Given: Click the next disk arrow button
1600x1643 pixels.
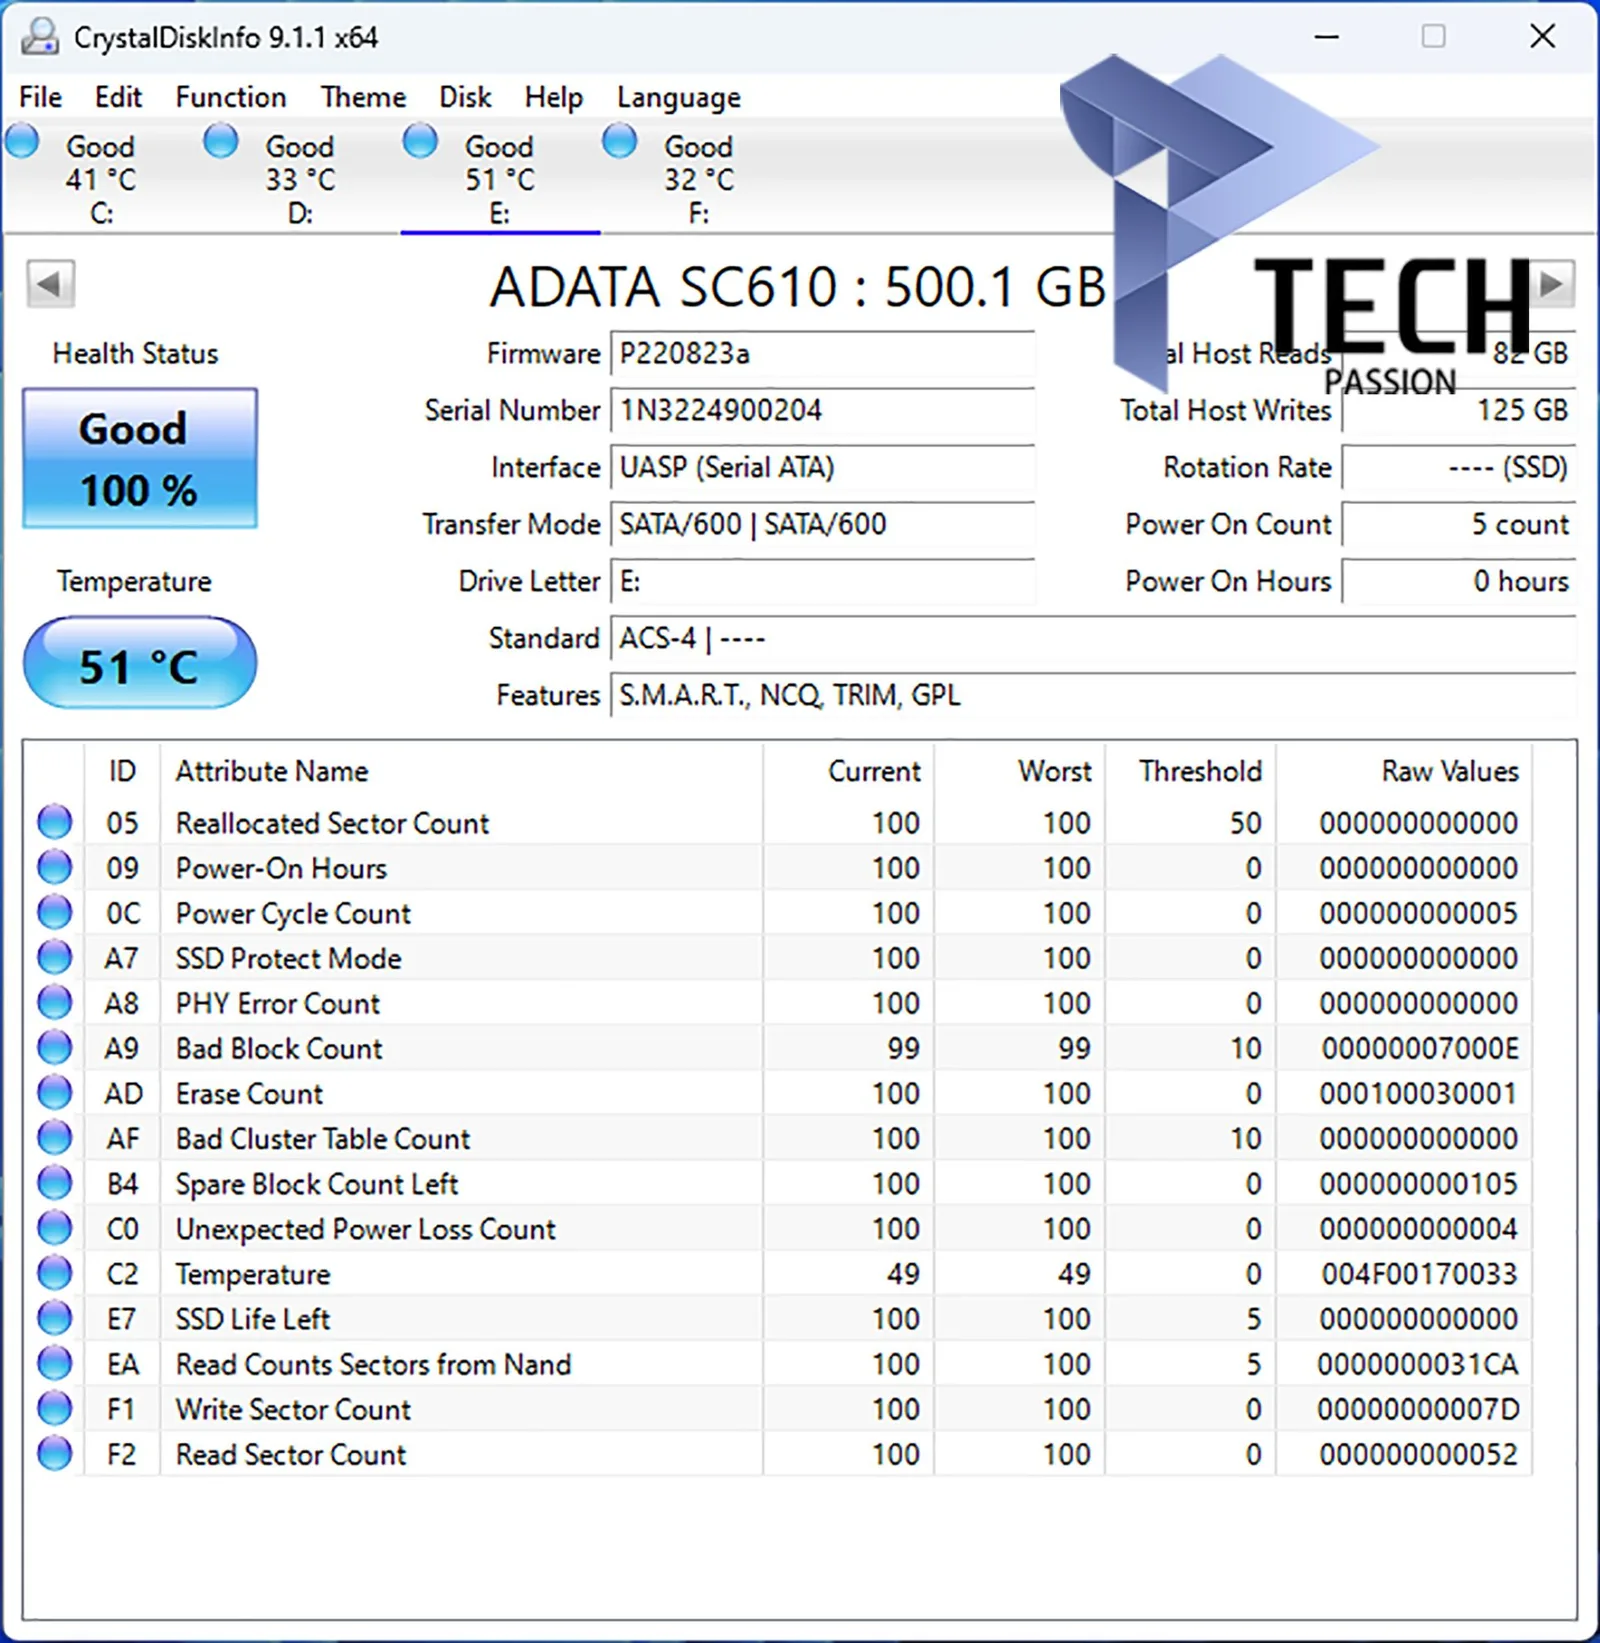Looking at the screenshot, I should pos(1552,284).
